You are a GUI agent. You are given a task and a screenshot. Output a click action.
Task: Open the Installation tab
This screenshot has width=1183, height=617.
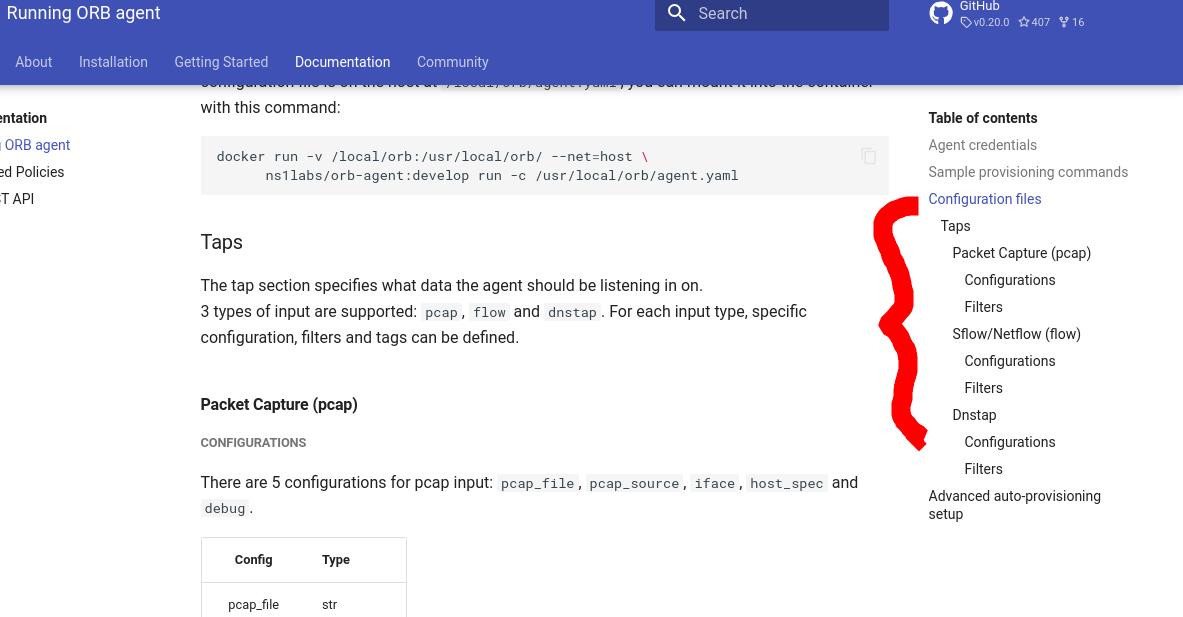113,62
